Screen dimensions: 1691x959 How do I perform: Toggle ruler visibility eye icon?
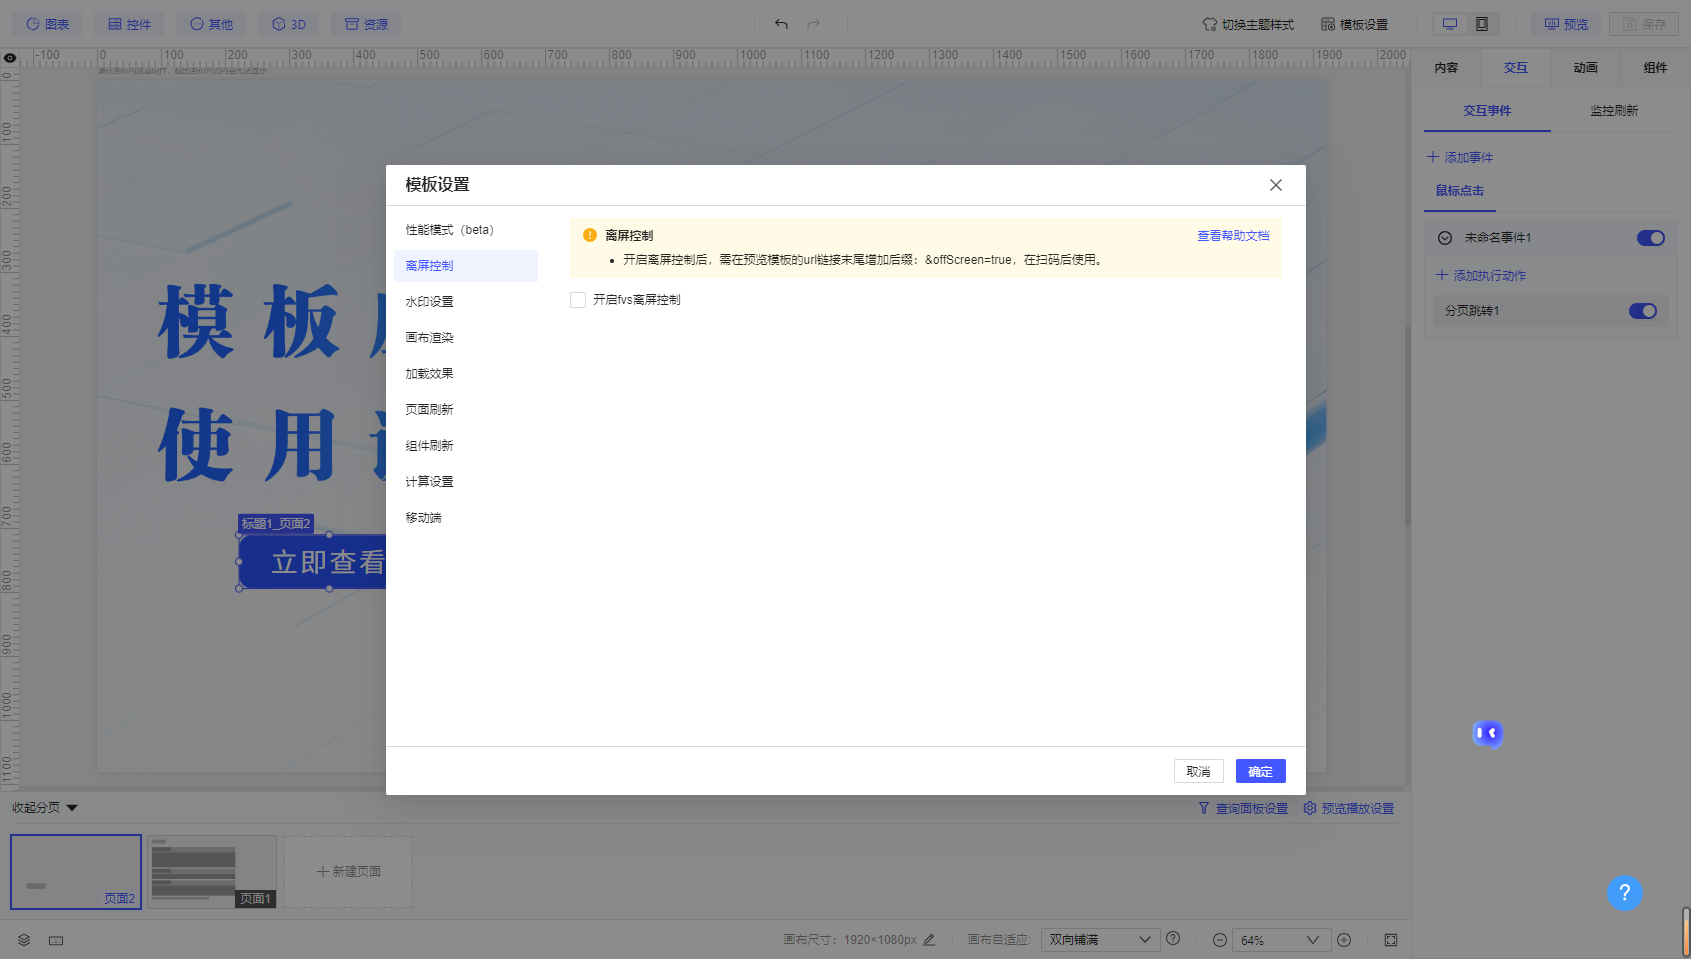click(10, 58)
